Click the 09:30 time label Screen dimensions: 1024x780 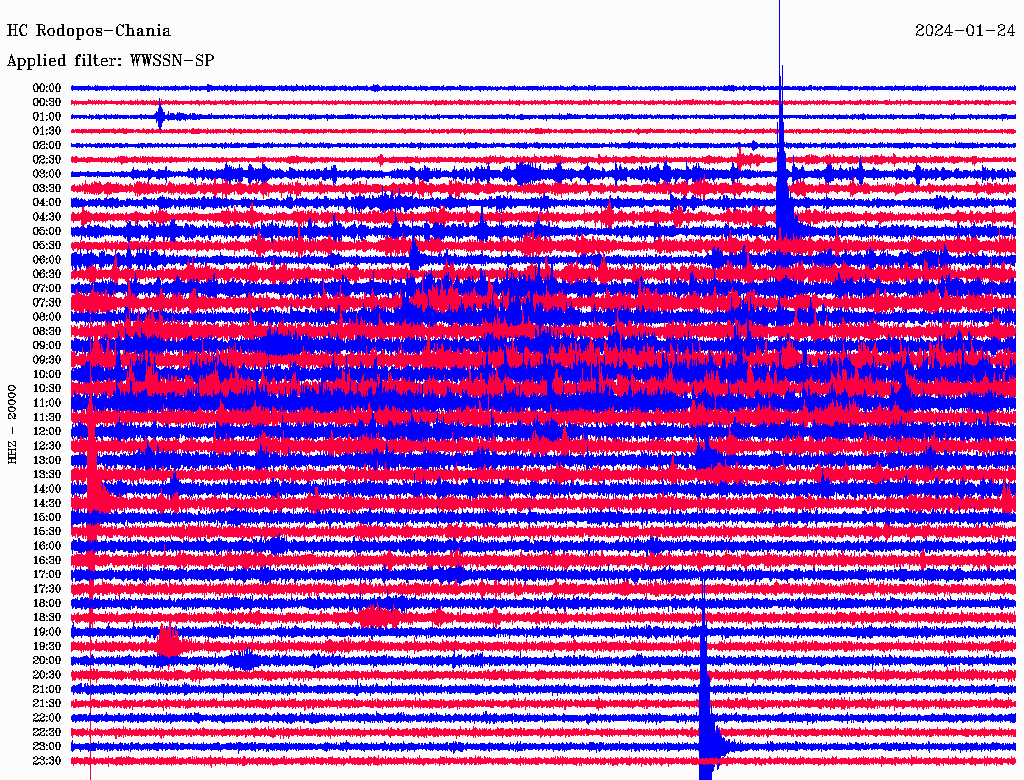[x=47, y=360]
